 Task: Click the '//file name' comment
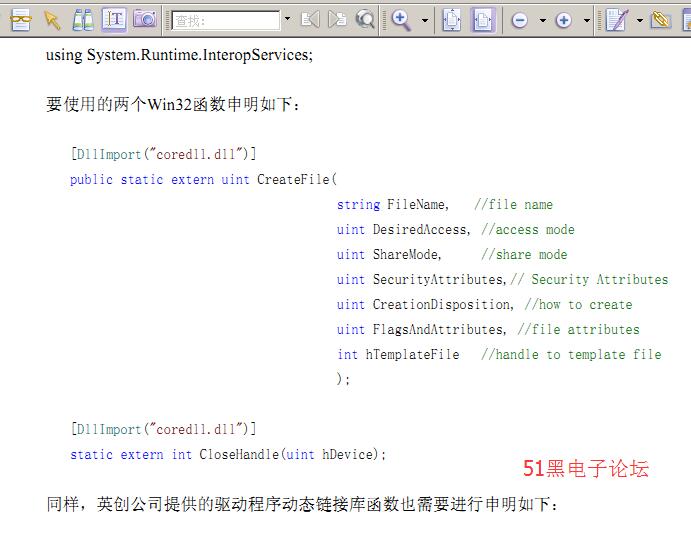pyautogui.click(x=513, y=205)
